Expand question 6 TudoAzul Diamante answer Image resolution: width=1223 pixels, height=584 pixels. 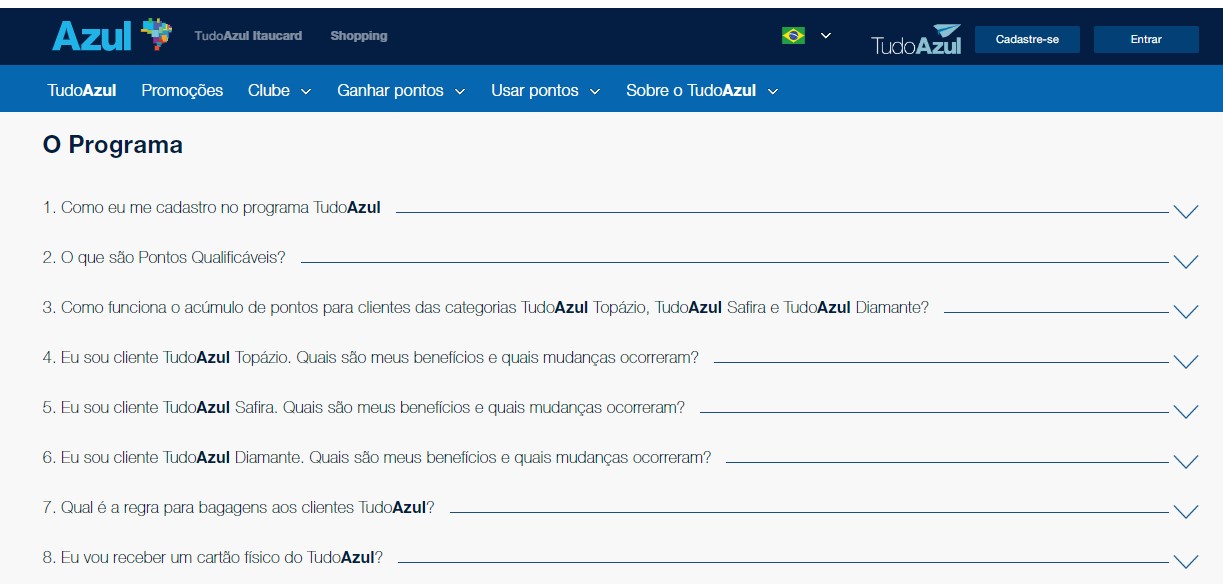pyautogui.click(x=1186, y=461)
